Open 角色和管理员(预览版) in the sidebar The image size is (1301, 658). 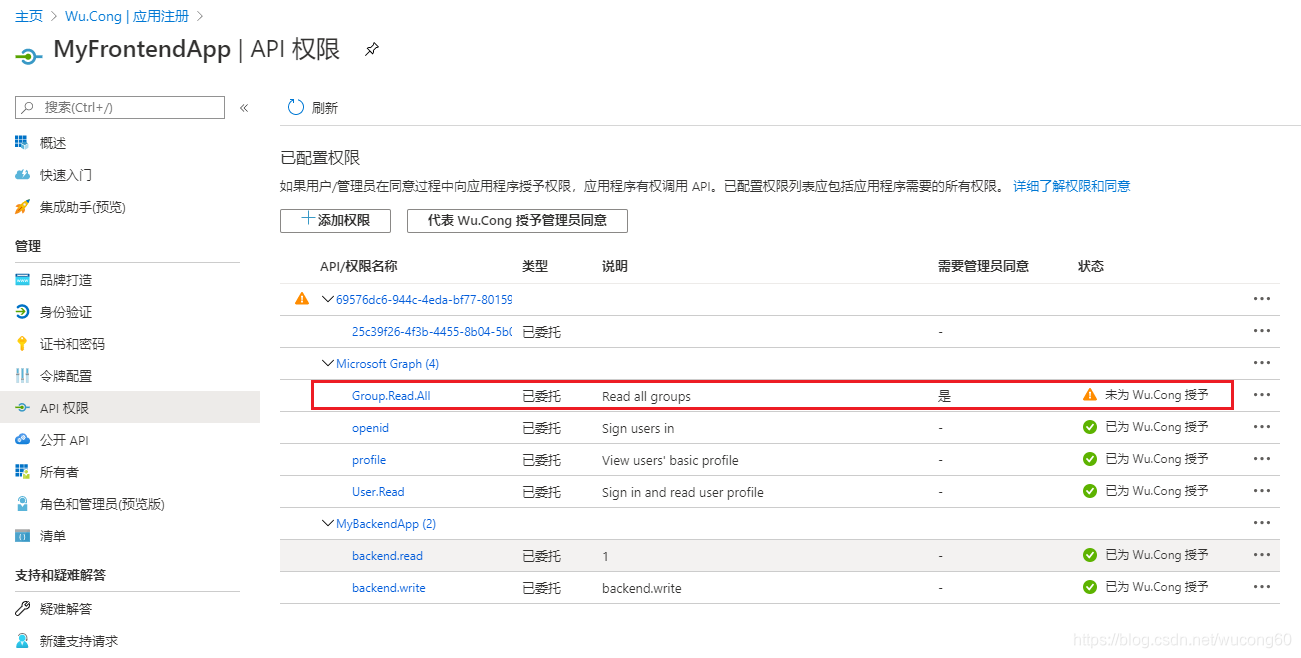[x=102, y=504]
